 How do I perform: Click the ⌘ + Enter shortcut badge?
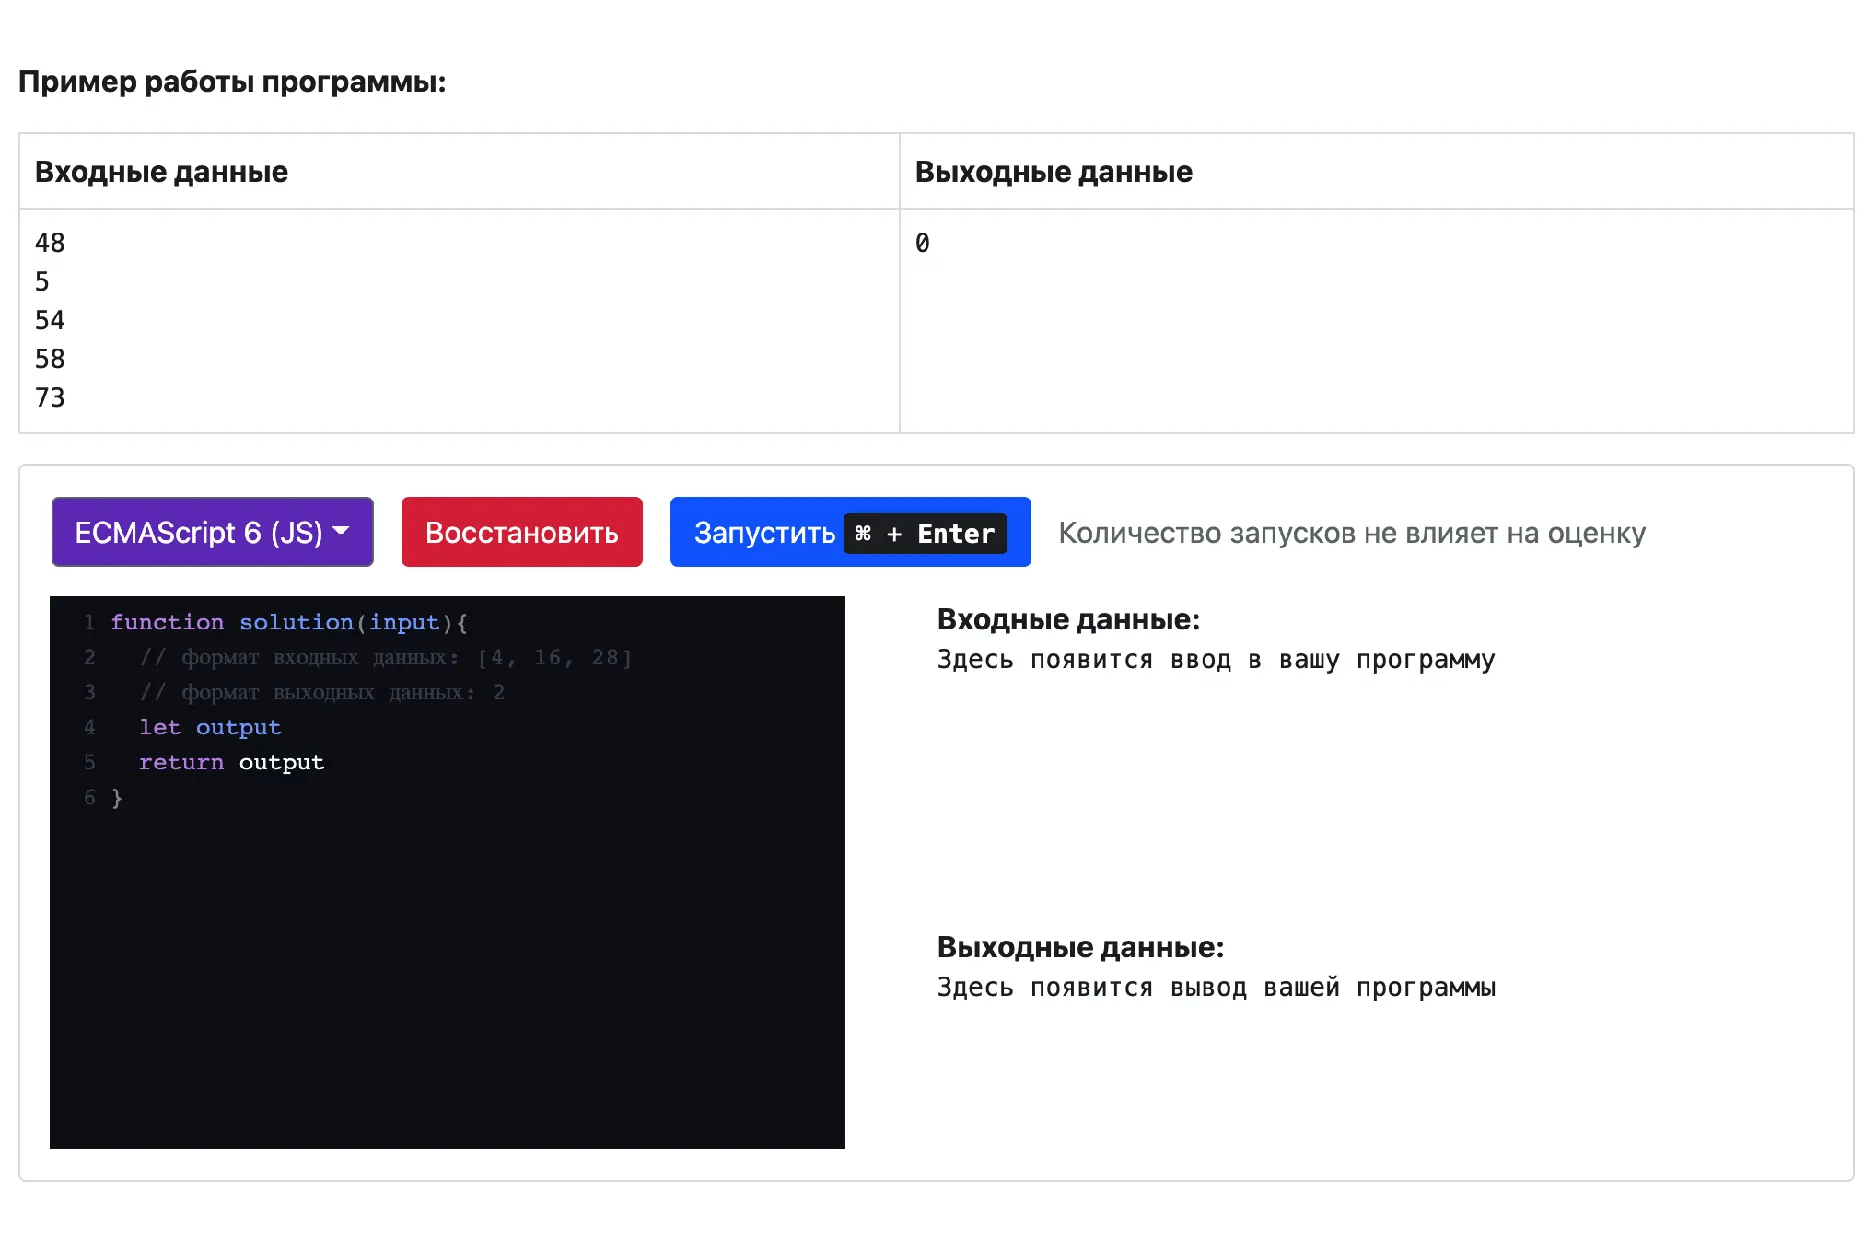pyautogui.click(x=923, y=533)
